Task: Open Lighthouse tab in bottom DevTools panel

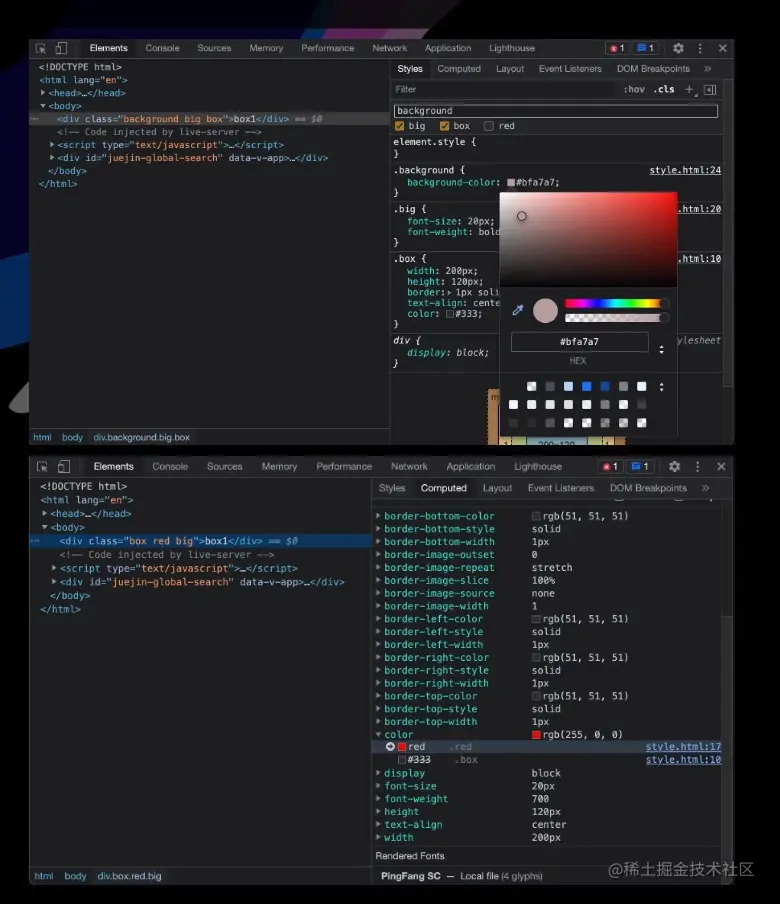Action: [538, 466]
